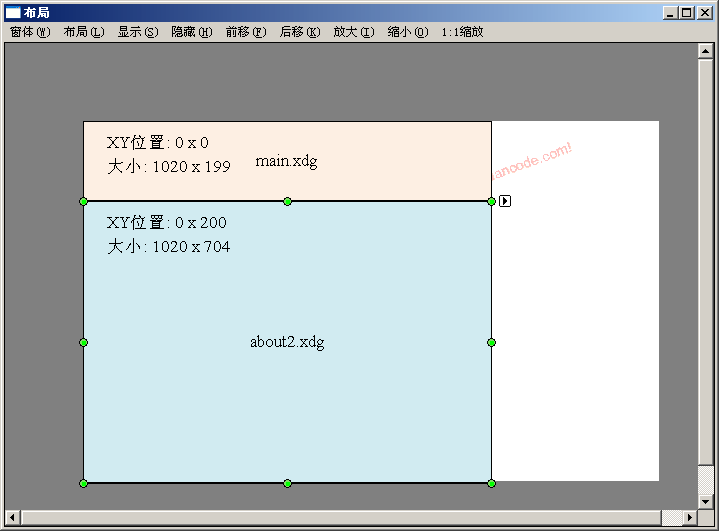Viewport: 719px width, 531px height.
Task: Send selected form backward with 后移(K)
Action: tap(299, 32)
